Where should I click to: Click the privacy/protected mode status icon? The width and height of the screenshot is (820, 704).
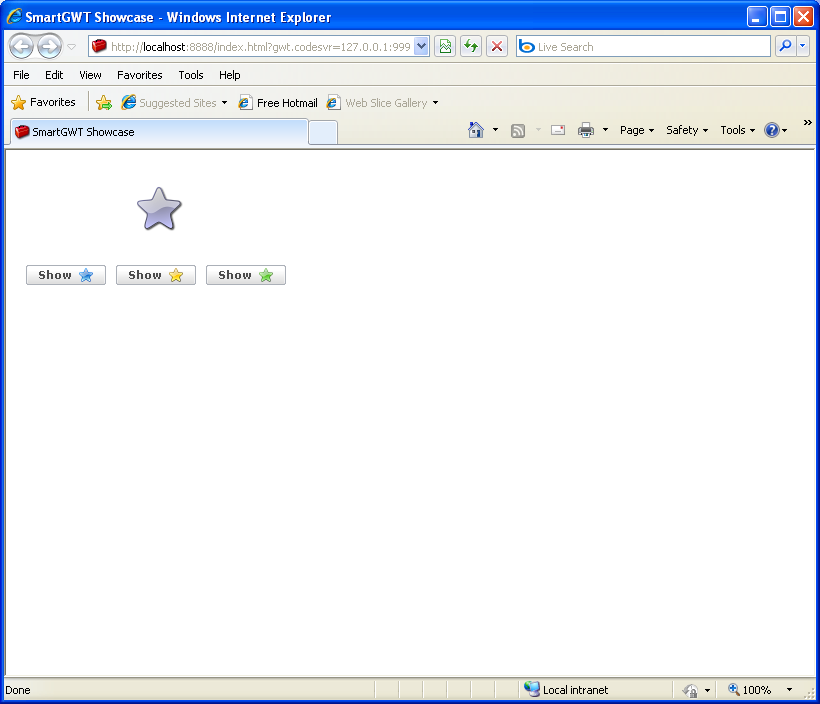[x=690, y=690]
